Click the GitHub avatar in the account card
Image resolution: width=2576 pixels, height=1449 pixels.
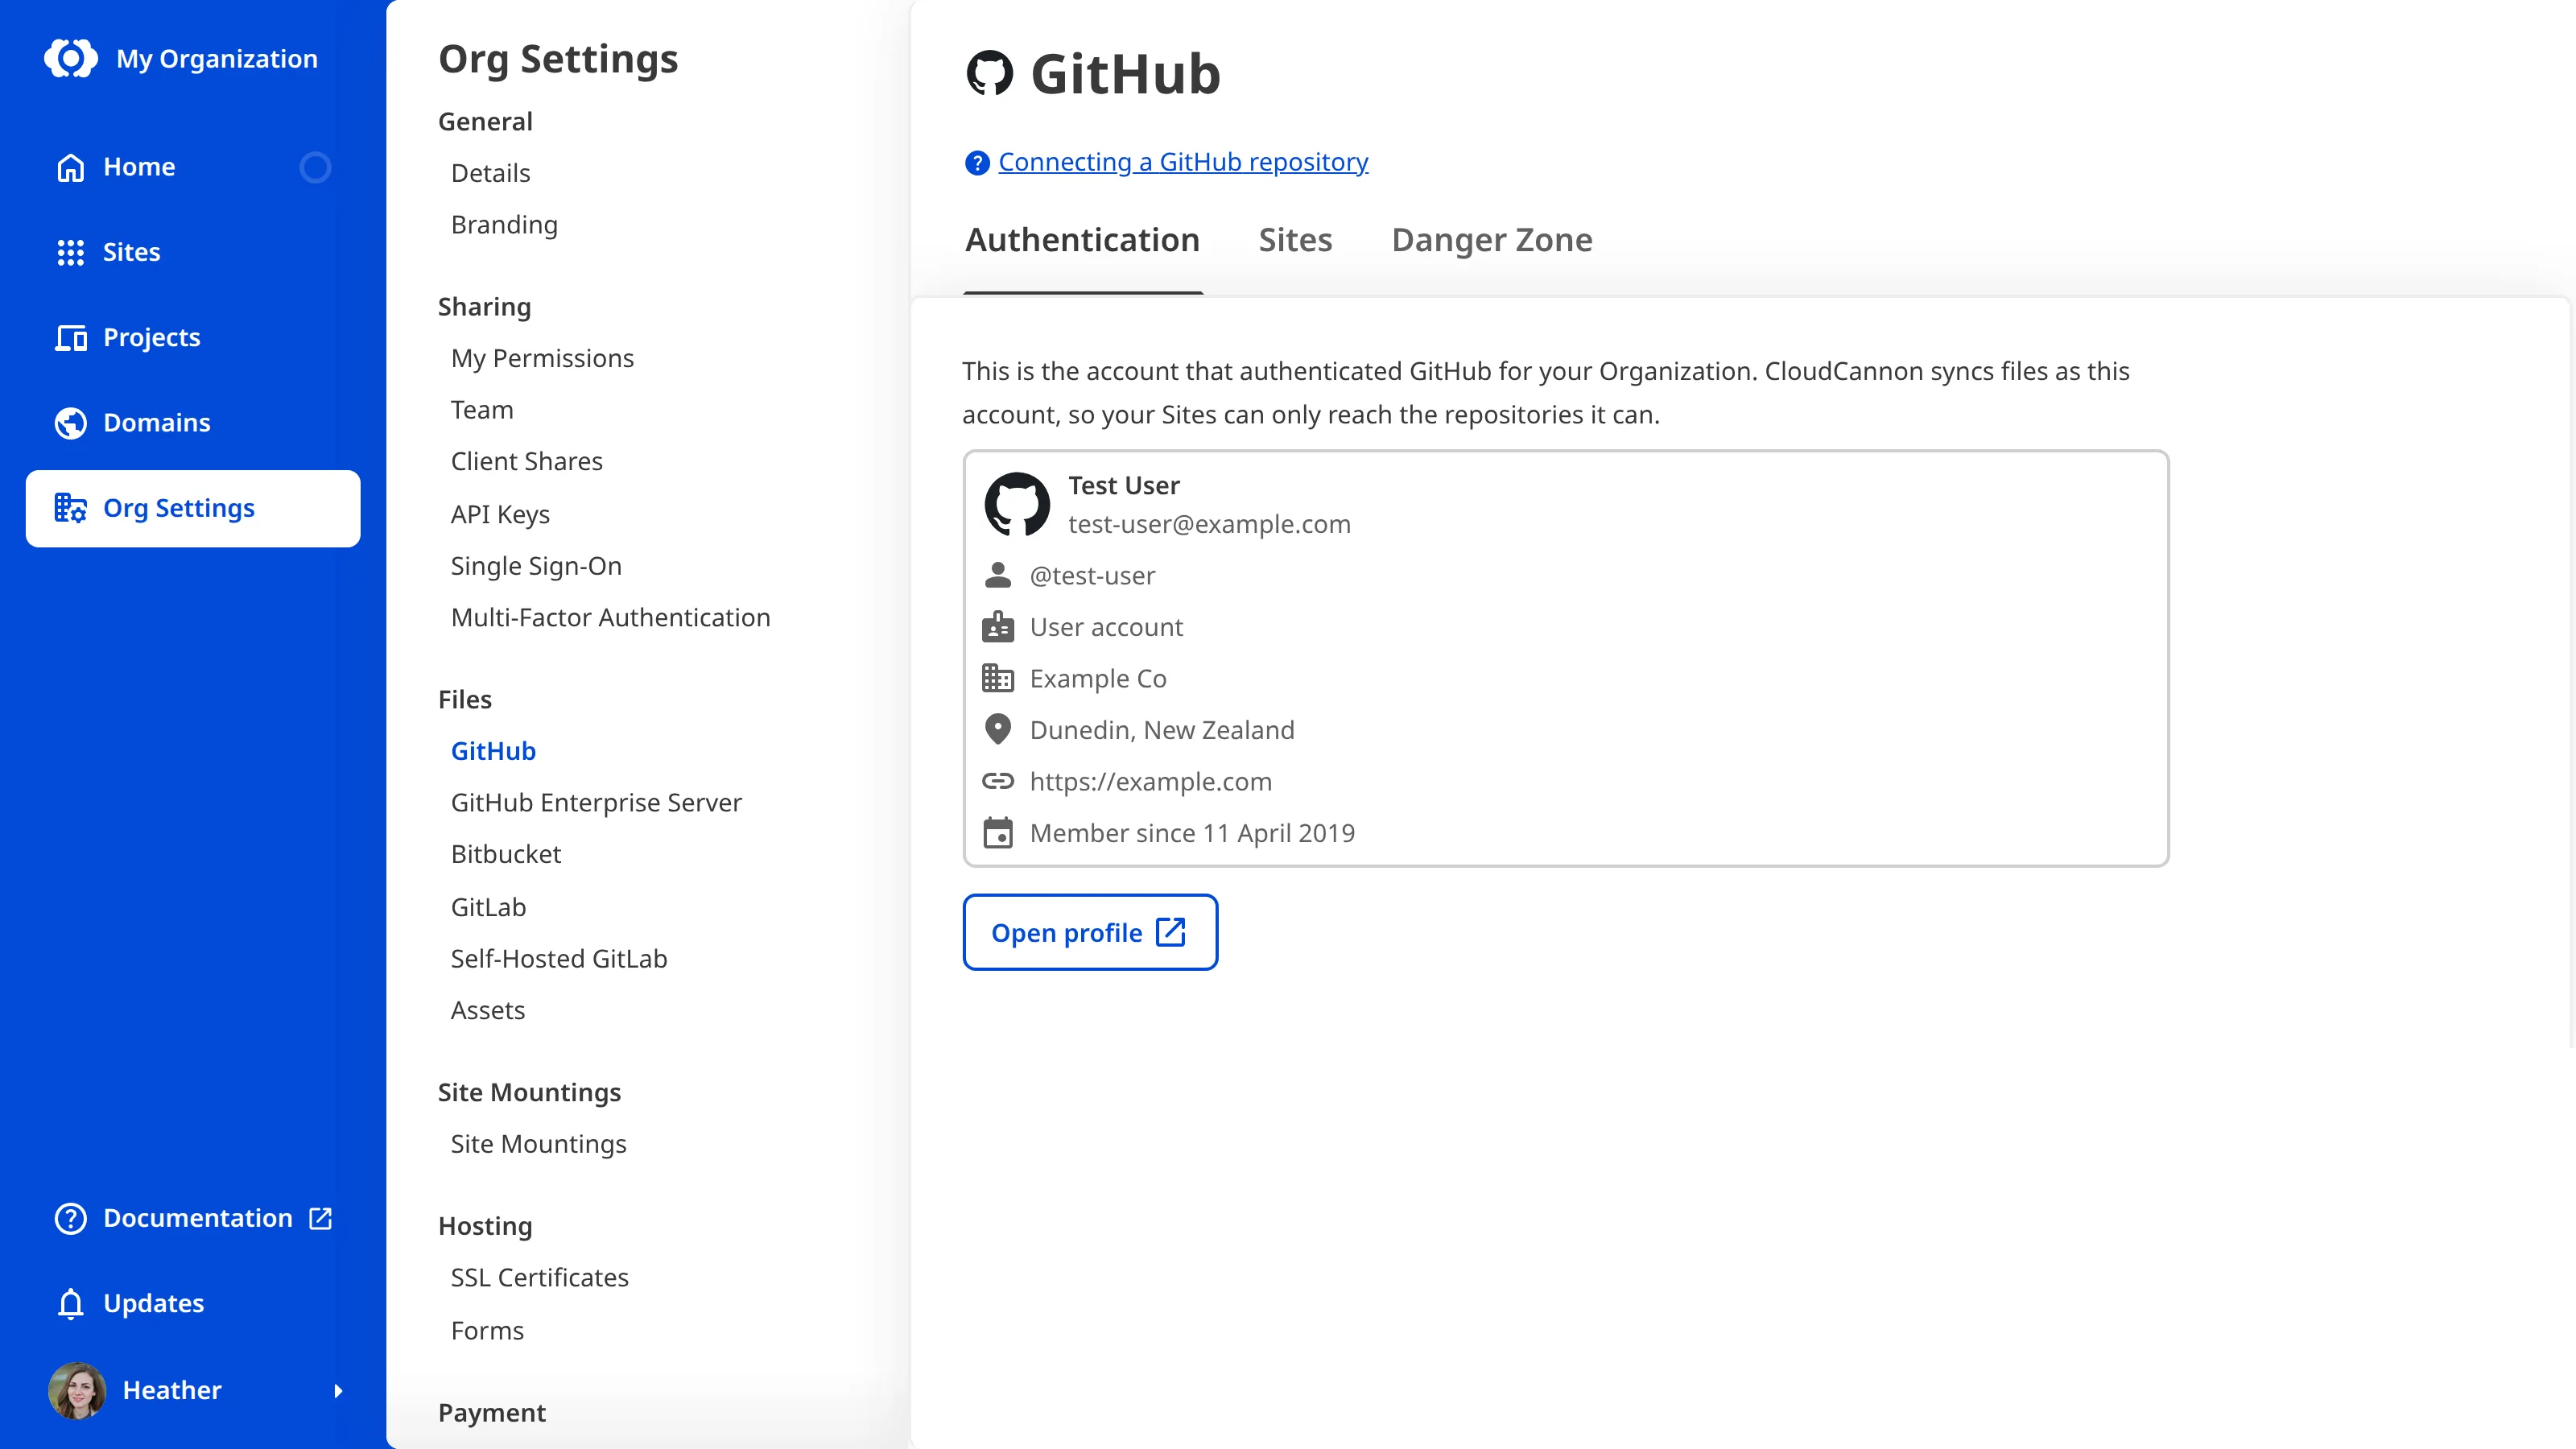pyautogui.click(x=1017, y=504)
